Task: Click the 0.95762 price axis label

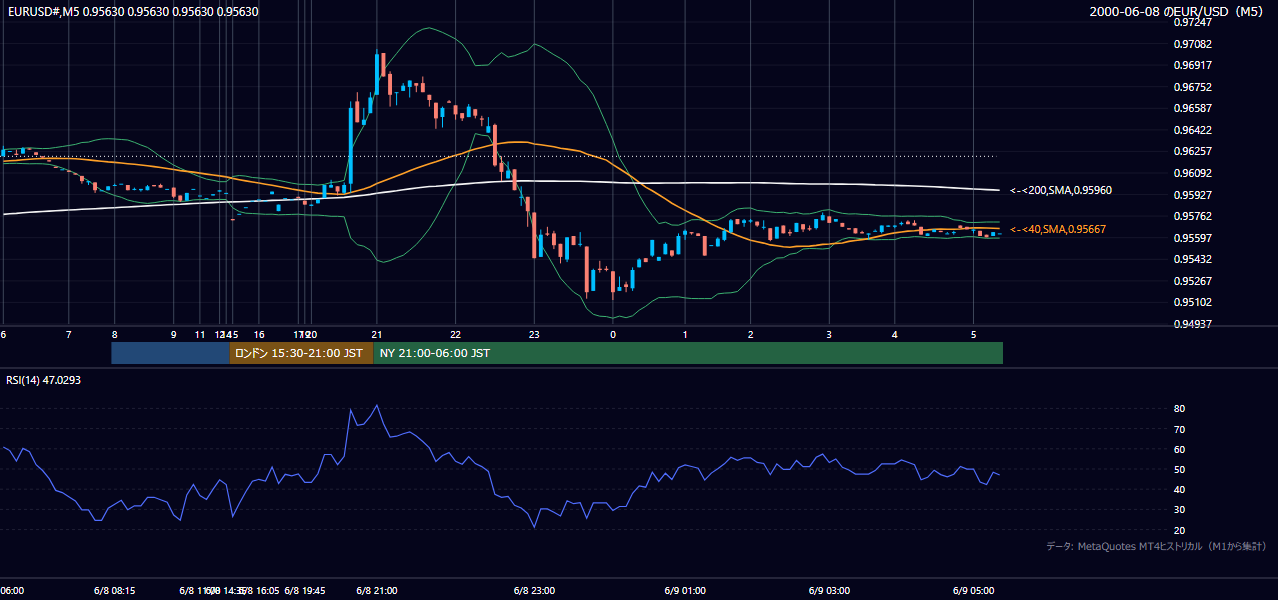Action: coord(1192,216)
